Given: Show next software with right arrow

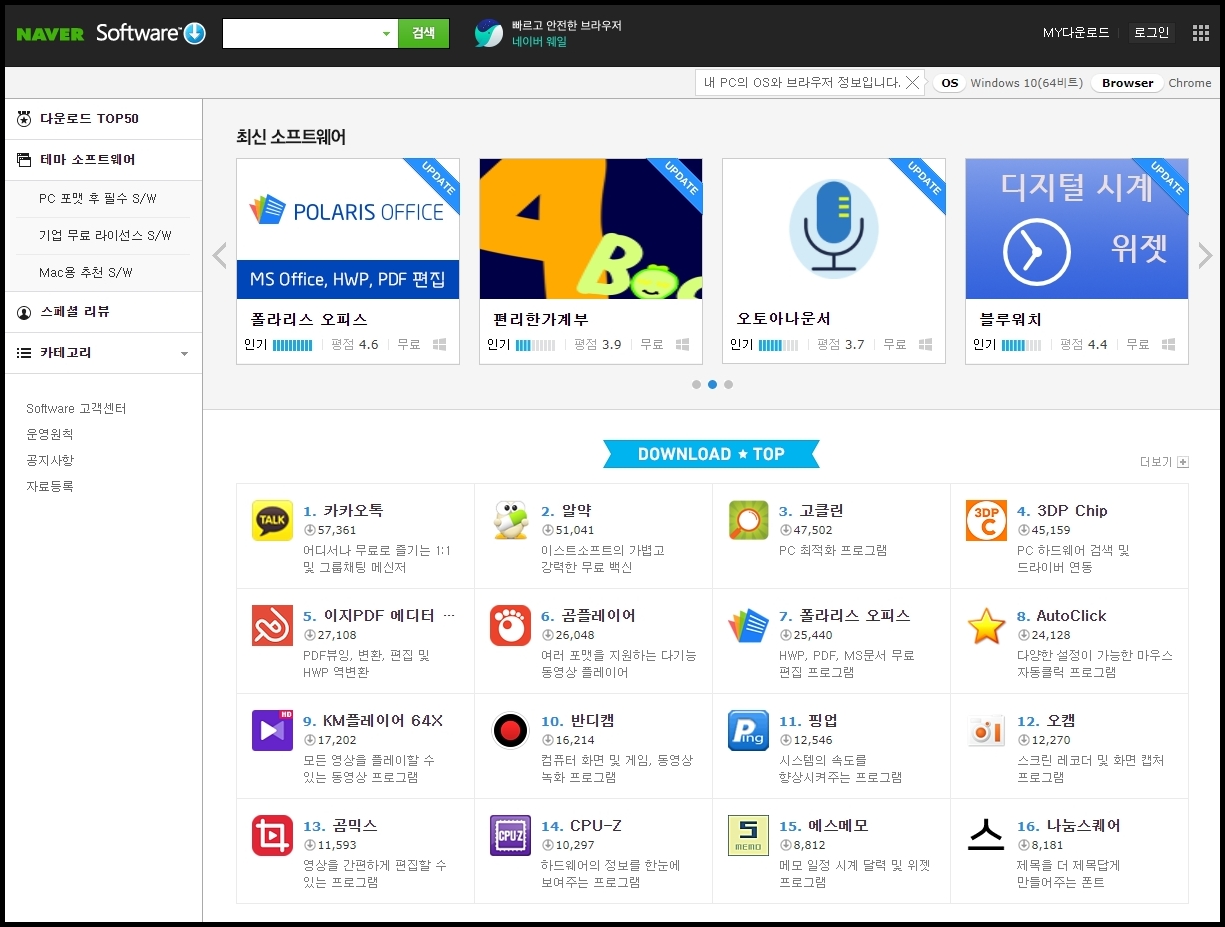Looking at the screenshot, I should tap(1205, 256).
